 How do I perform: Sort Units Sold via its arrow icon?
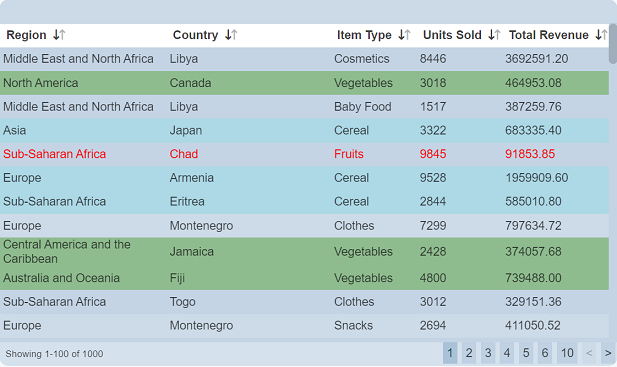[x=494, y=35]
